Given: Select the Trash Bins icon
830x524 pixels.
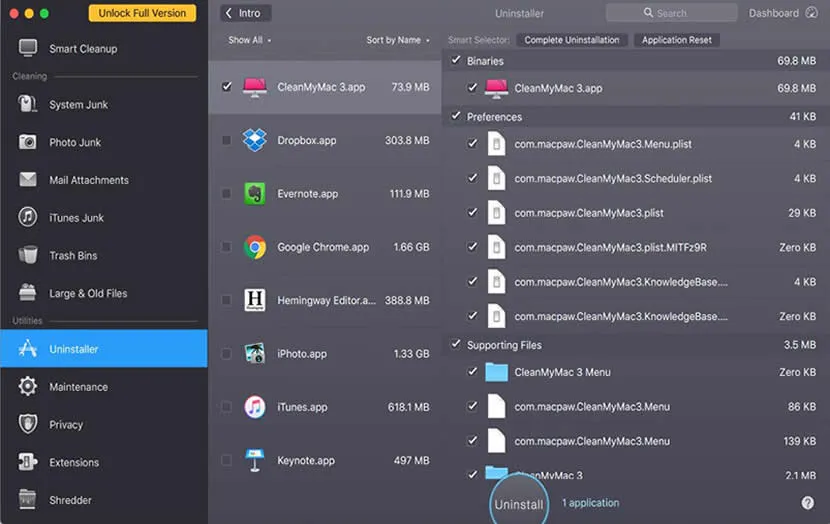Looking at the screenshot, I should (28, 255).
